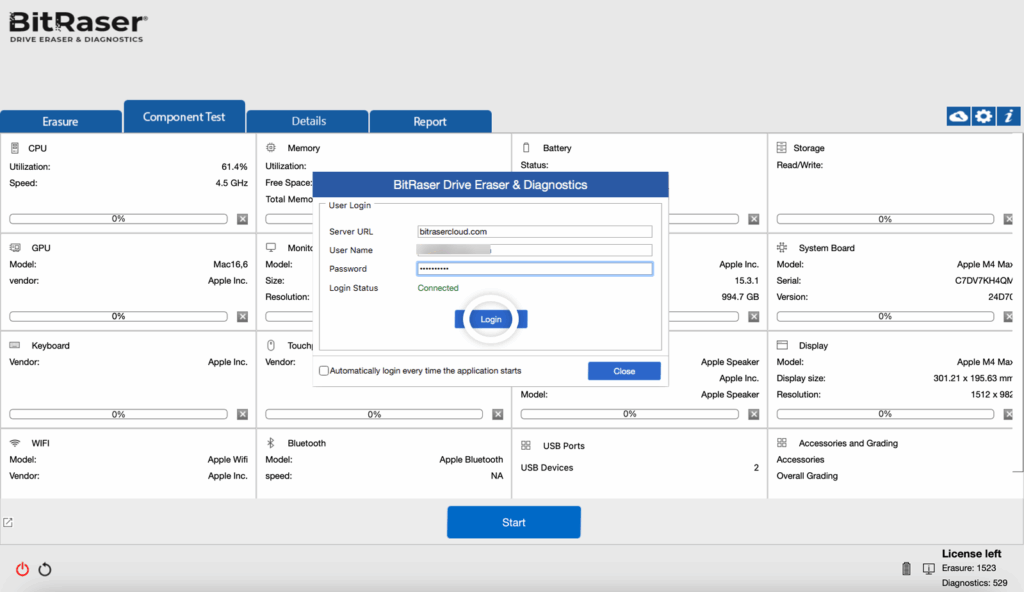Click the erasure license drive icon
Image resolution: width=1024 pixels, height=592 pixels.
tap(906, 569)
